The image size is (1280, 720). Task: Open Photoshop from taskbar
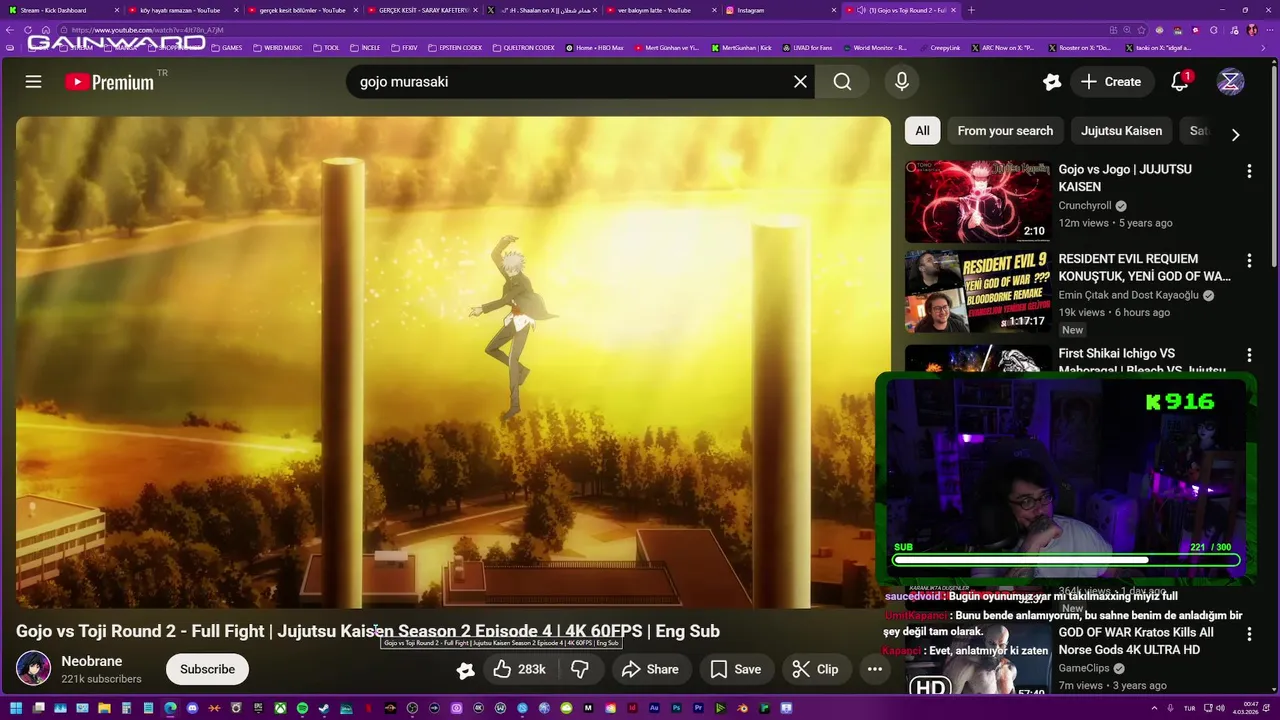676,708
